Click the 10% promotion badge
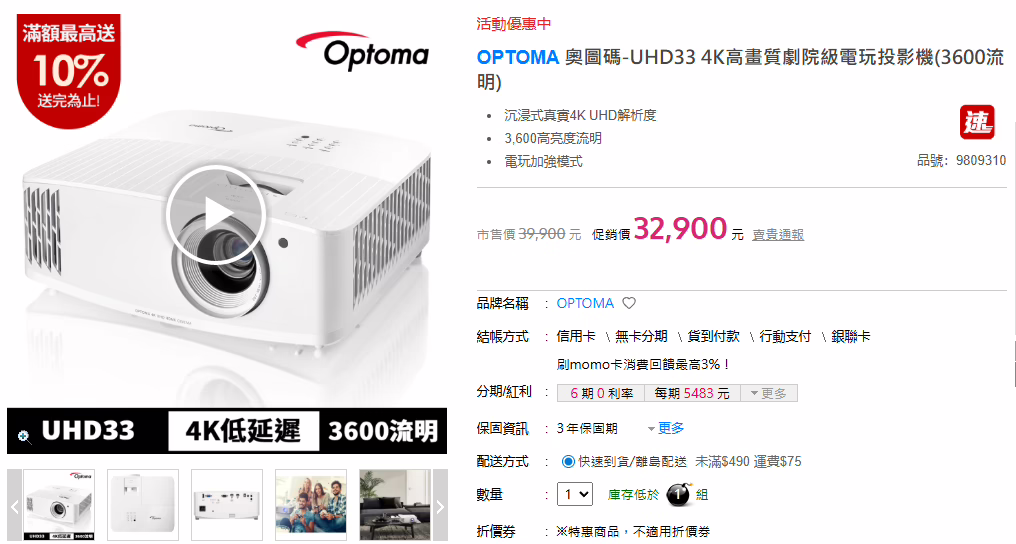The width and height of the screenshot is (1016, 544). [x=69, y=70]
